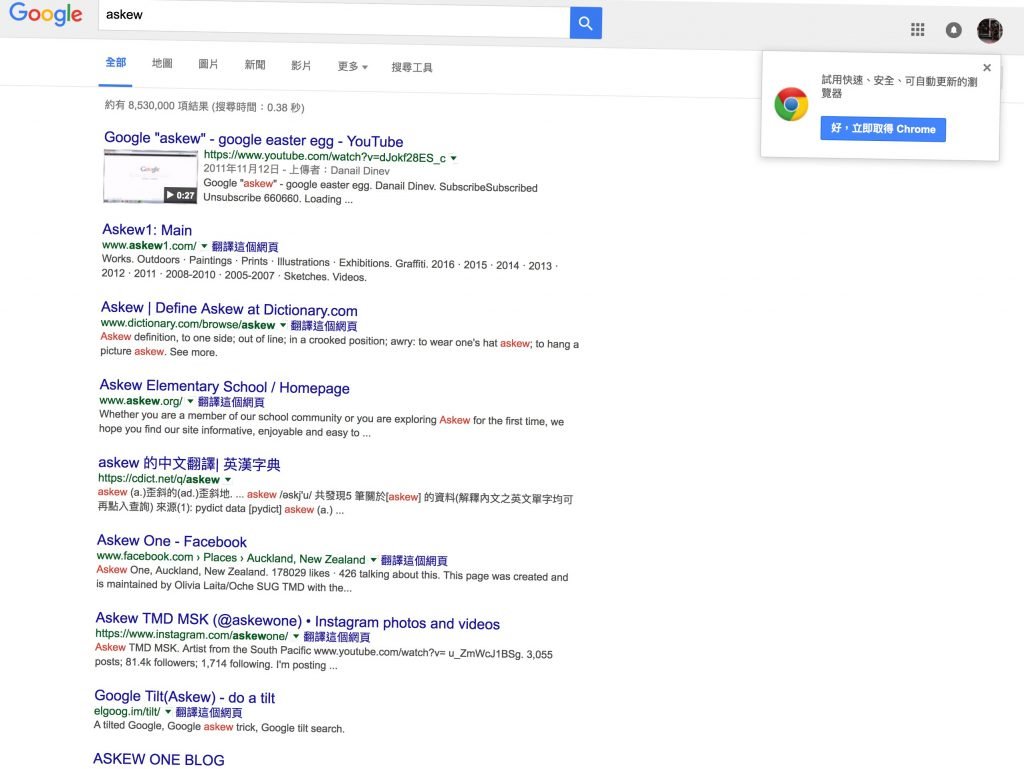Open the Askew One - Facebook result

(x=172, y=541)
